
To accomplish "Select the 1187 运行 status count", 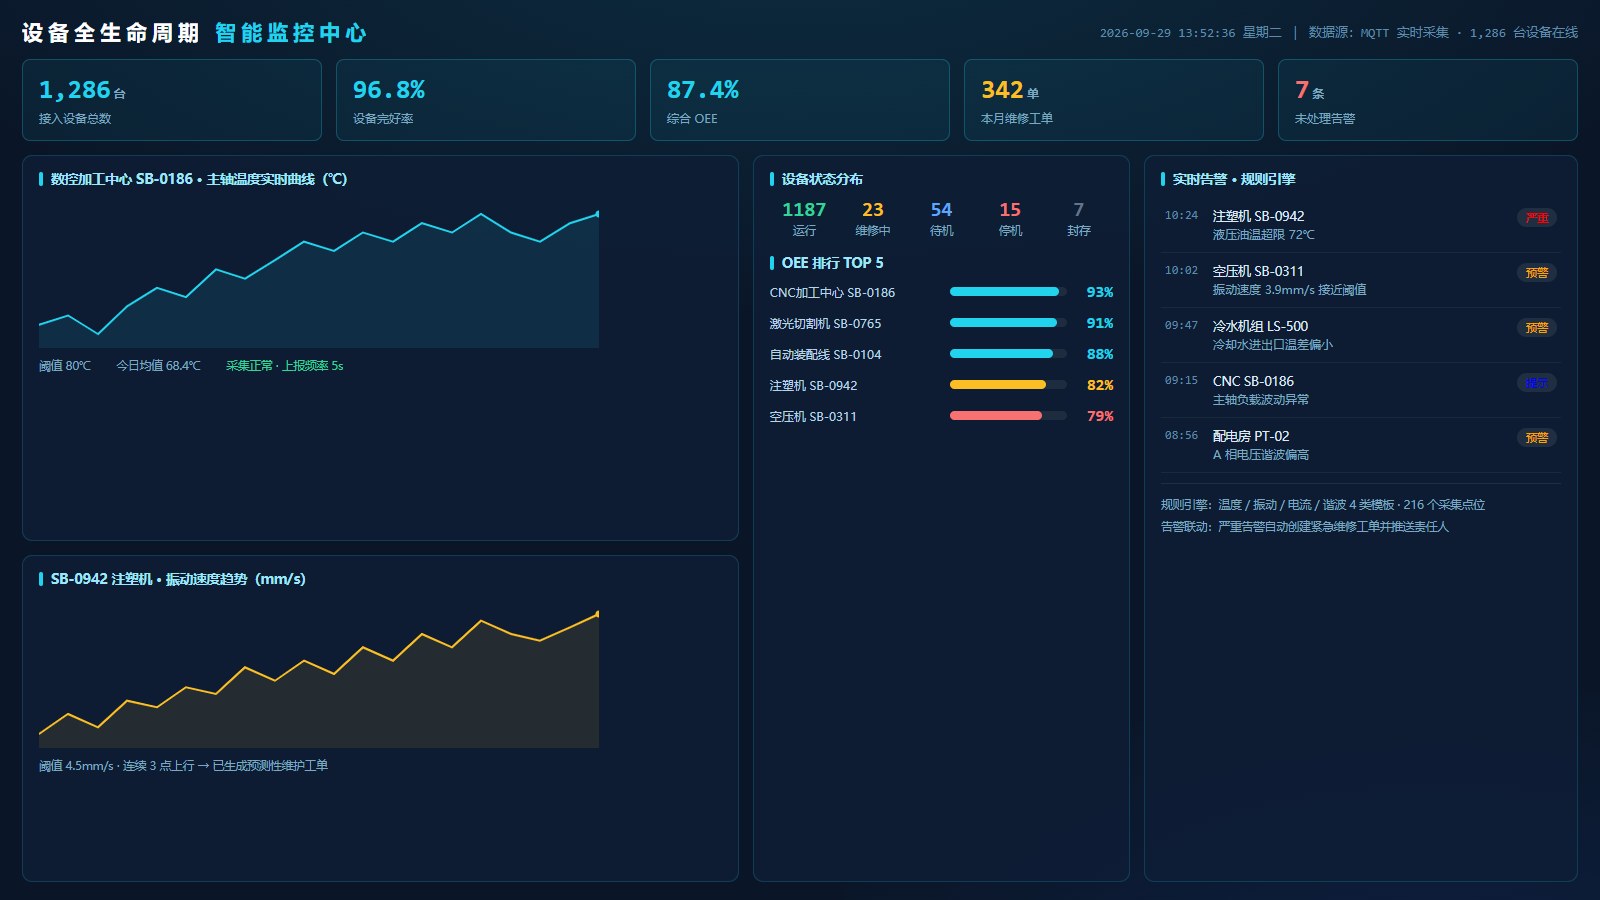I will pyautogui.click(x=804, y=219).
